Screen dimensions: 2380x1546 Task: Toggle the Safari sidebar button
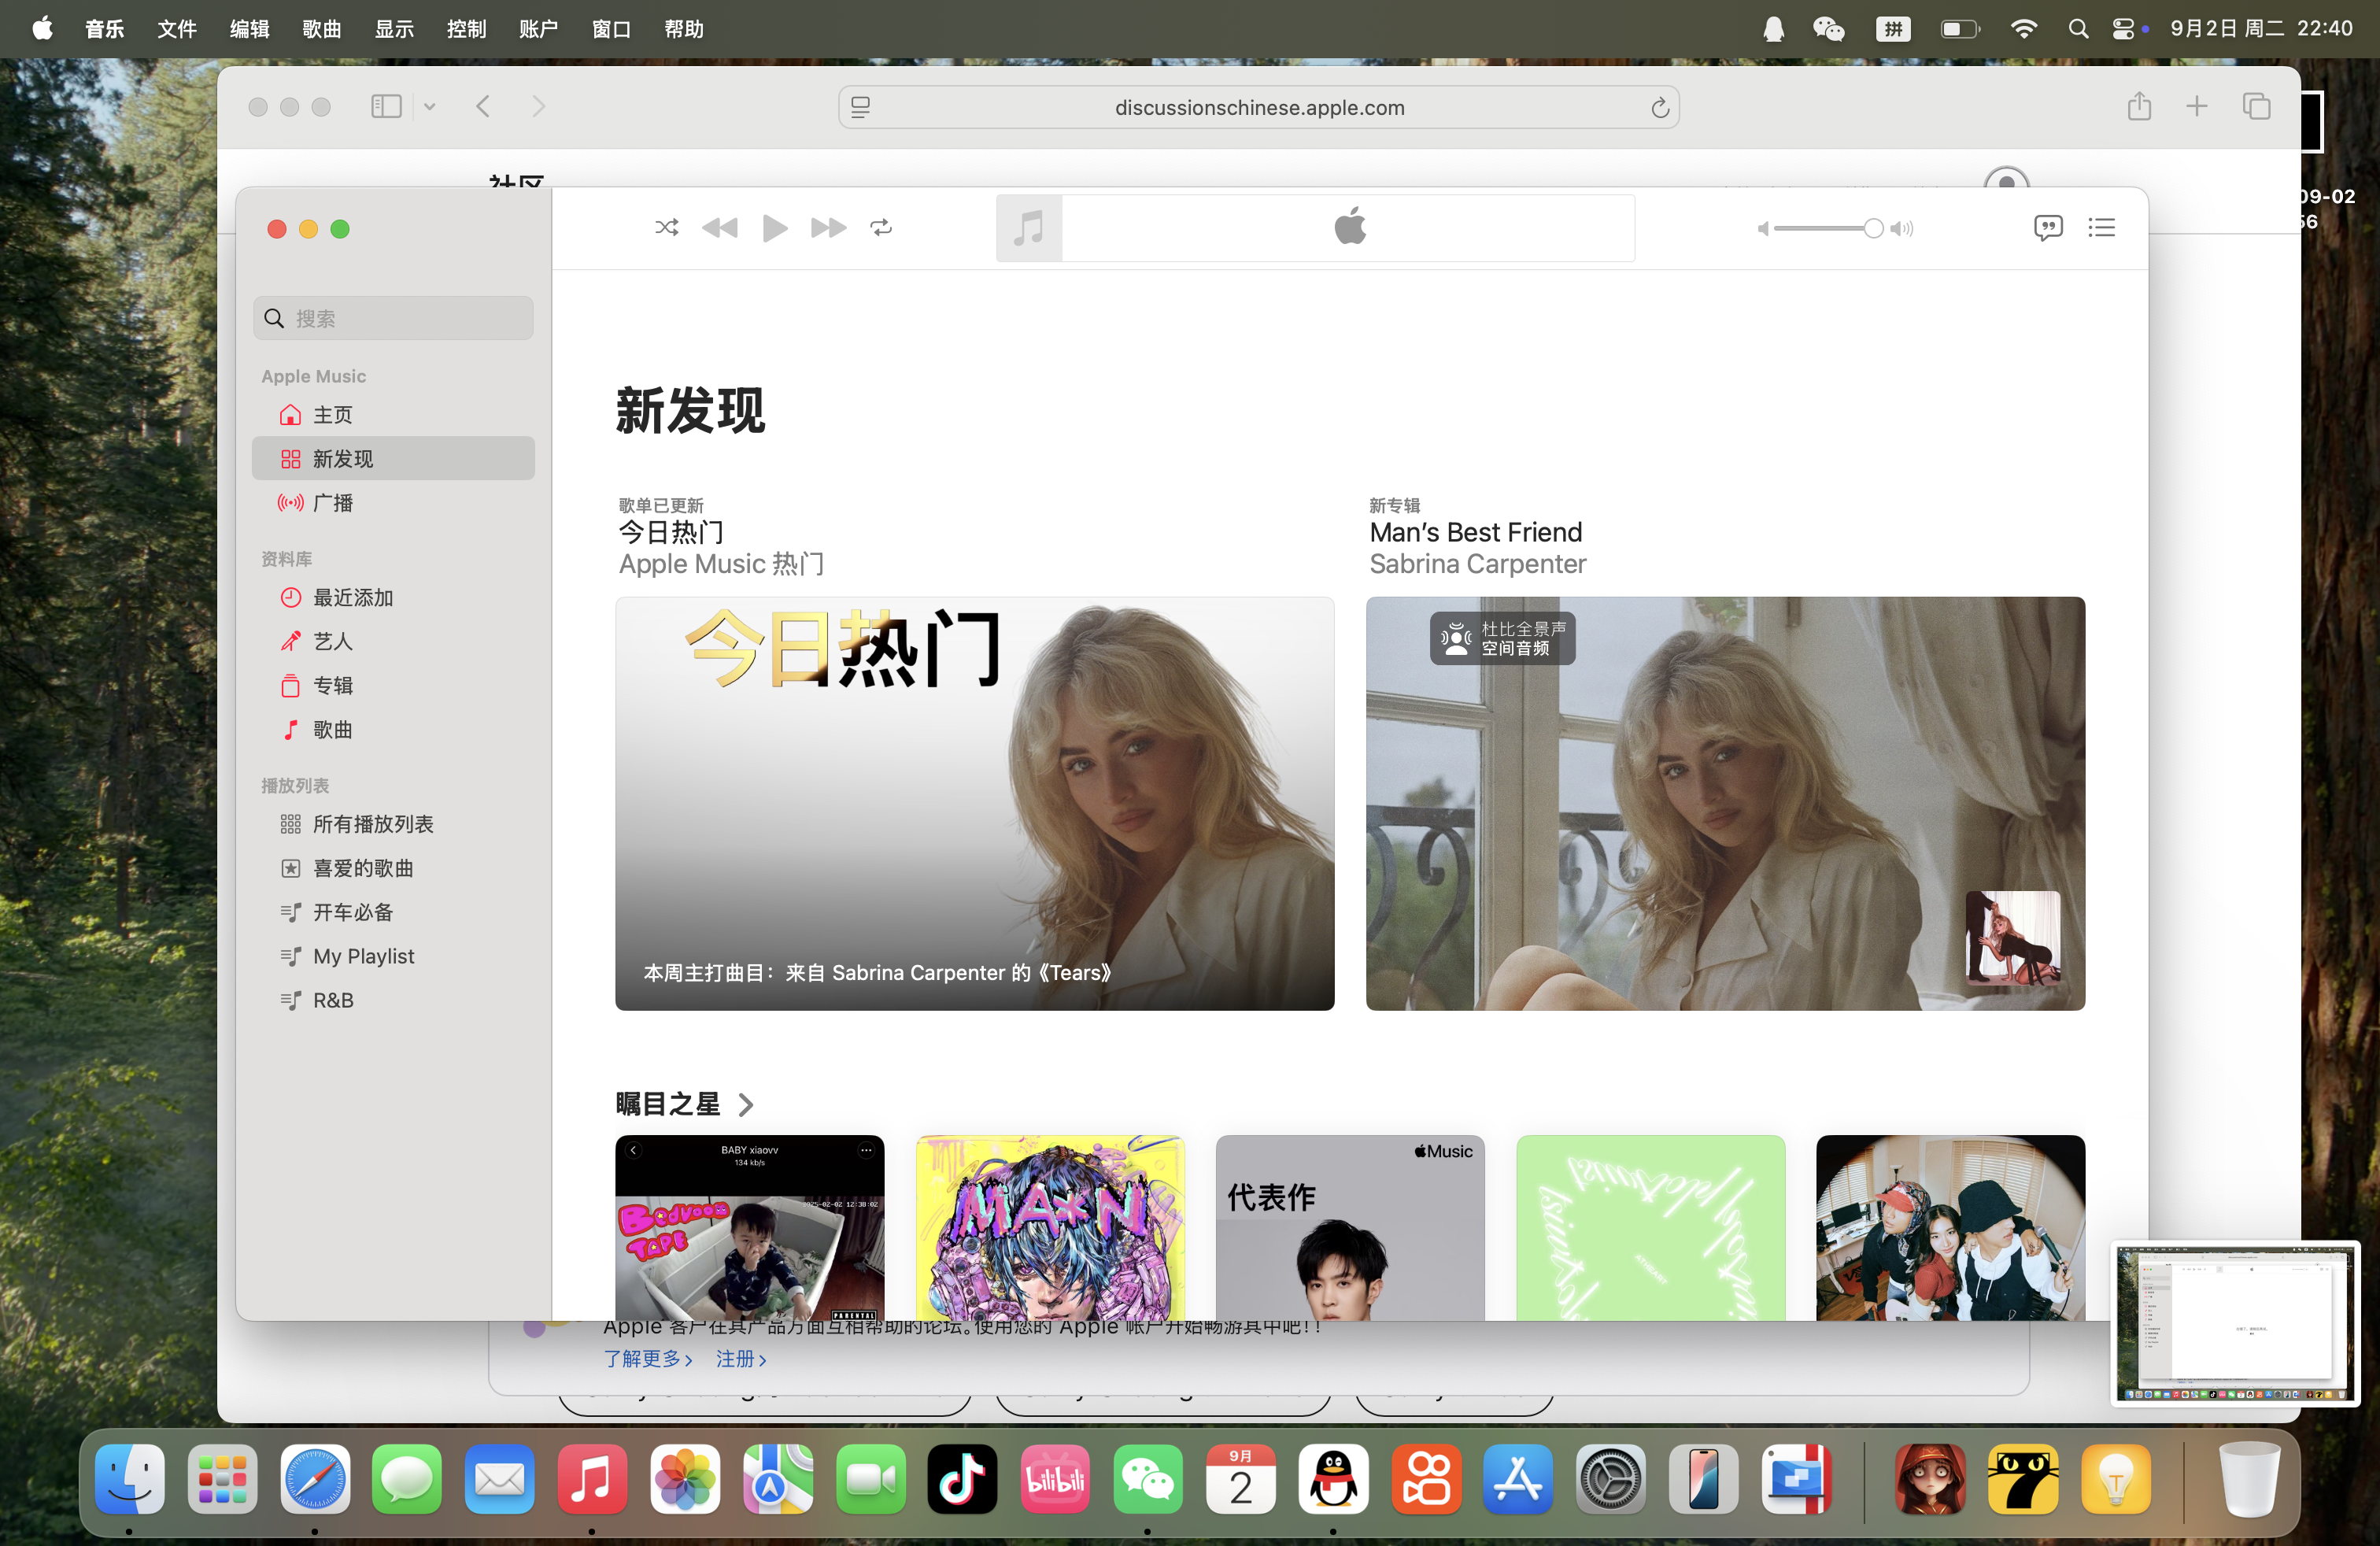click(x=386, y=107)
